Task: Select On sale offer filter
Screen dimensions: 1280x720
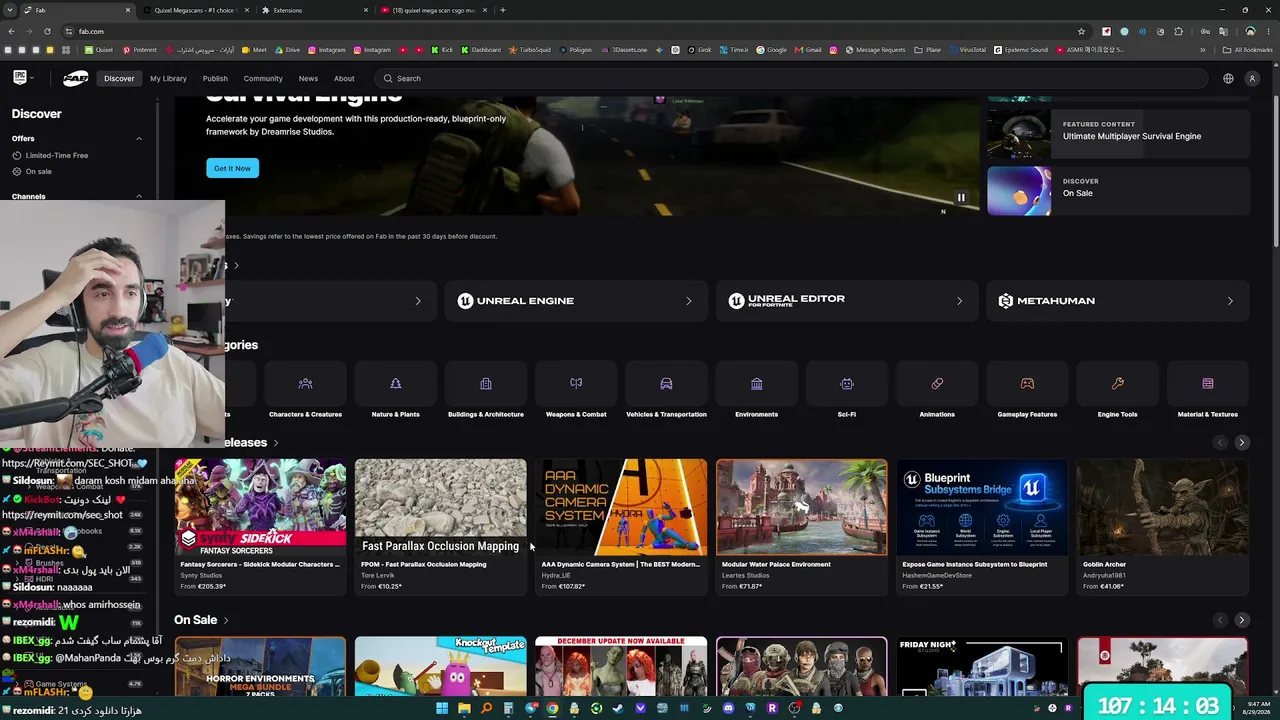Action: 32,171
